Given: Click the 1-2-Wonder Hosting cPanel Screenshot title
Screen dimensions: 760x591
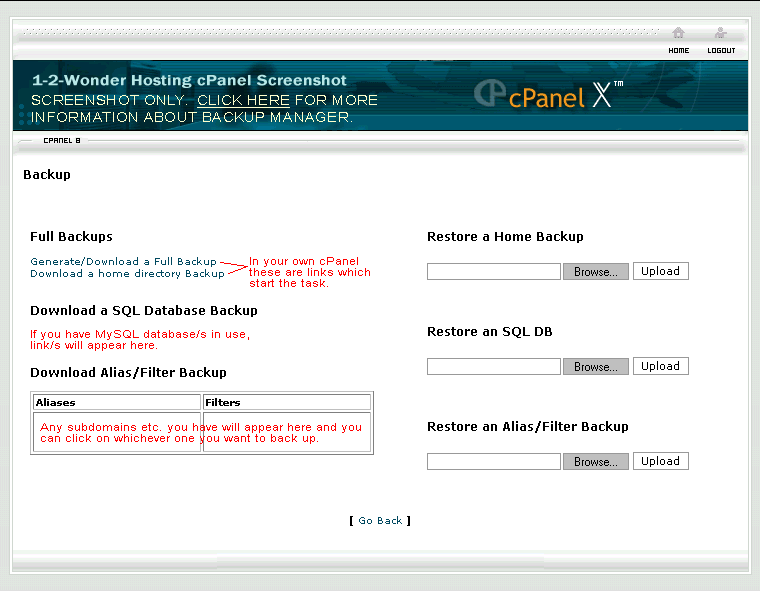Looking at the screenshot, I should [190, 80].
